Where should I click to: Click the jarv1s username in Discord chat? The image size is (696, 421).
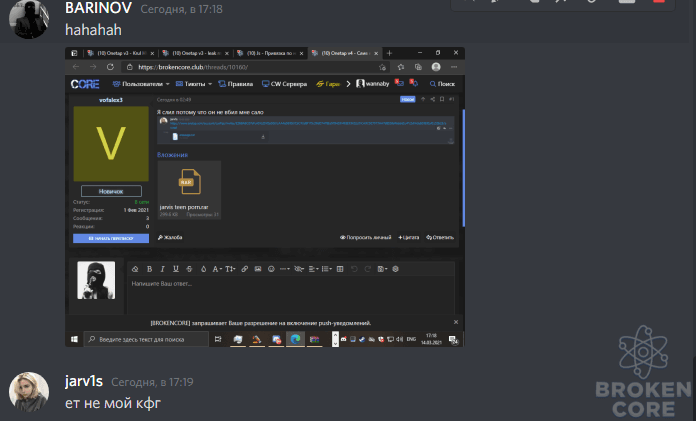click(x=84, y=381)
